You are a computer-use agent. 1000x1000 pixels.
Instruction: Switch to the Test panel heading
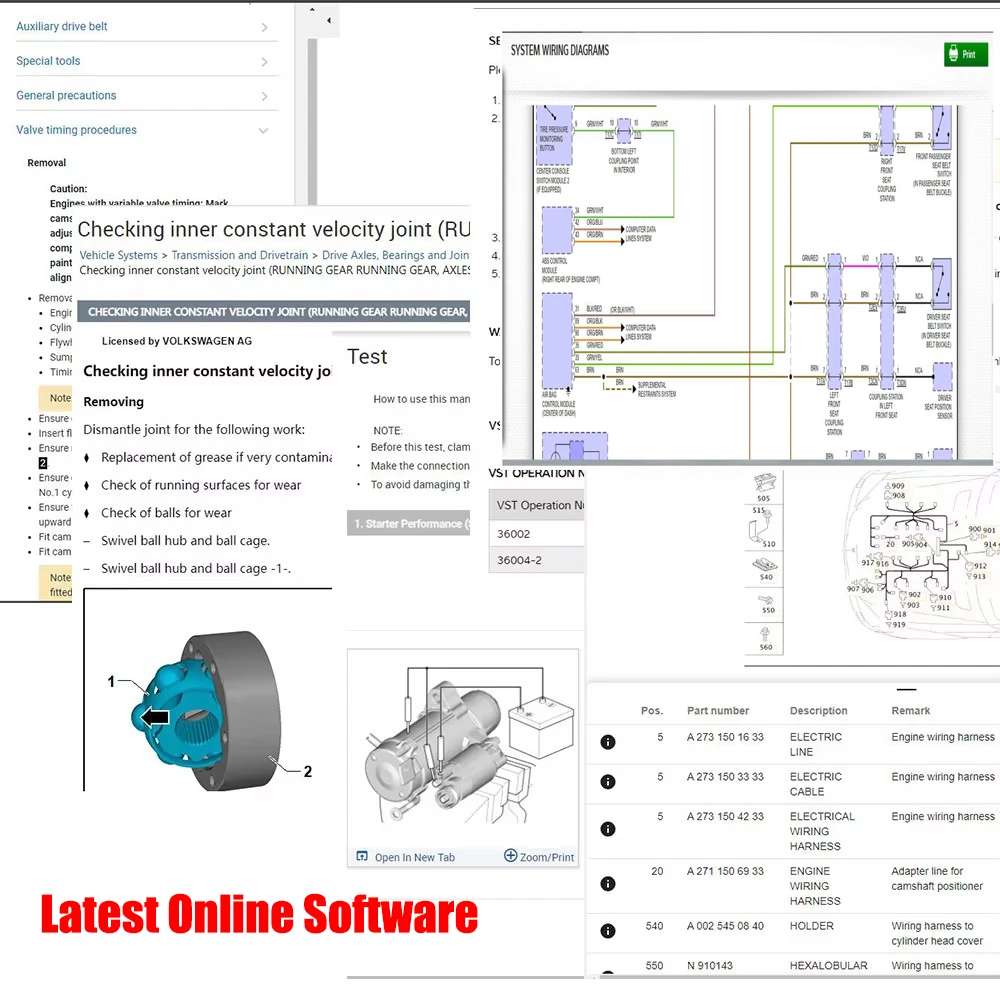tap(366, 356)
